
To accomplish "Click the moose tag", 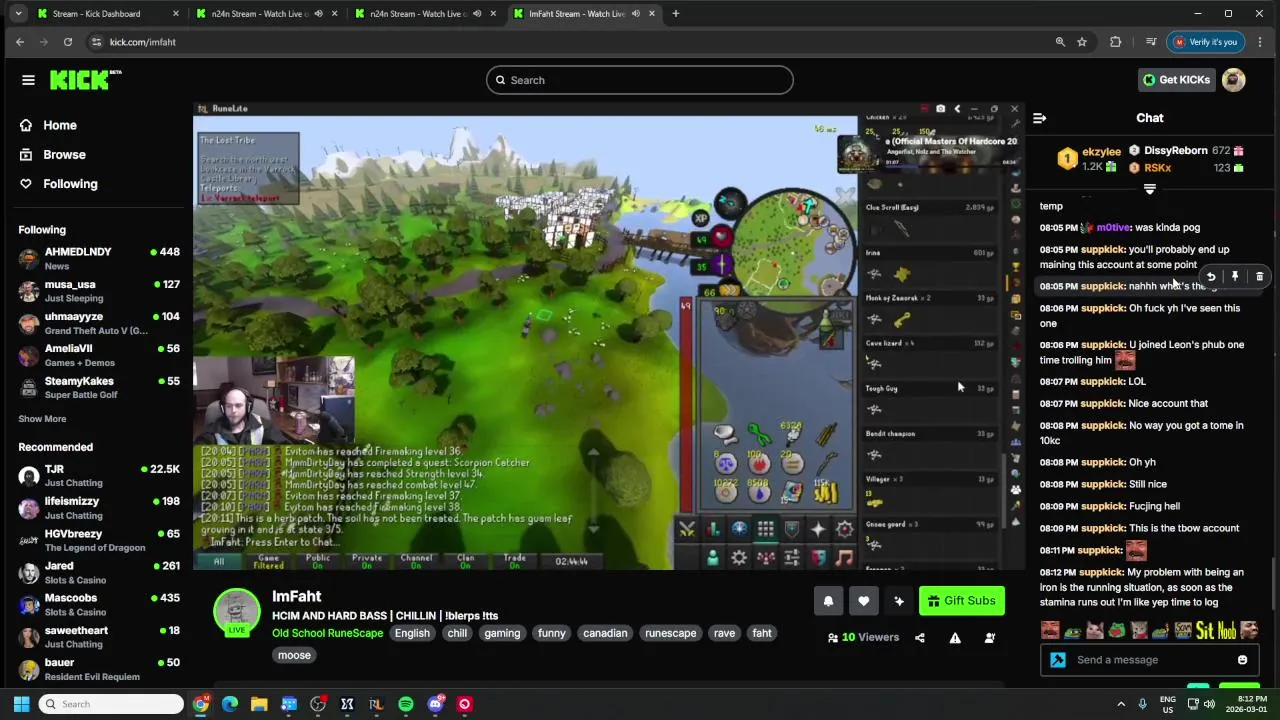I will (294, 655).
